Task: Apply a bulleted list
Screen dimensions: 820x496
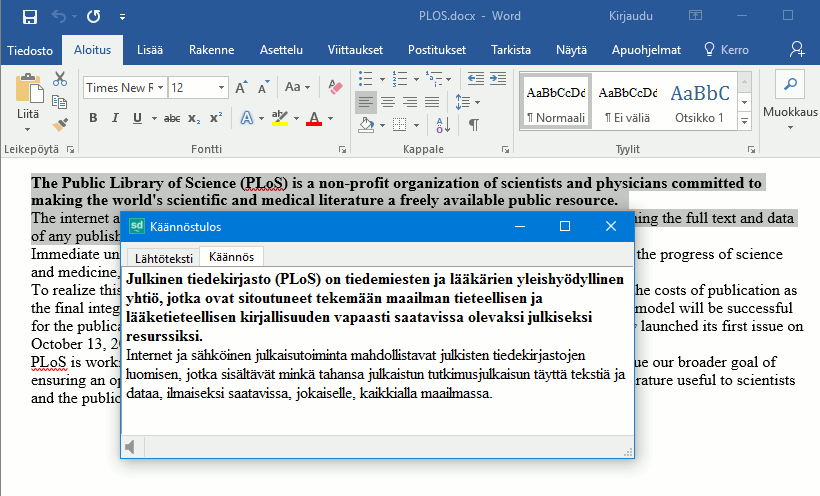Action: (x=366, y=79)
